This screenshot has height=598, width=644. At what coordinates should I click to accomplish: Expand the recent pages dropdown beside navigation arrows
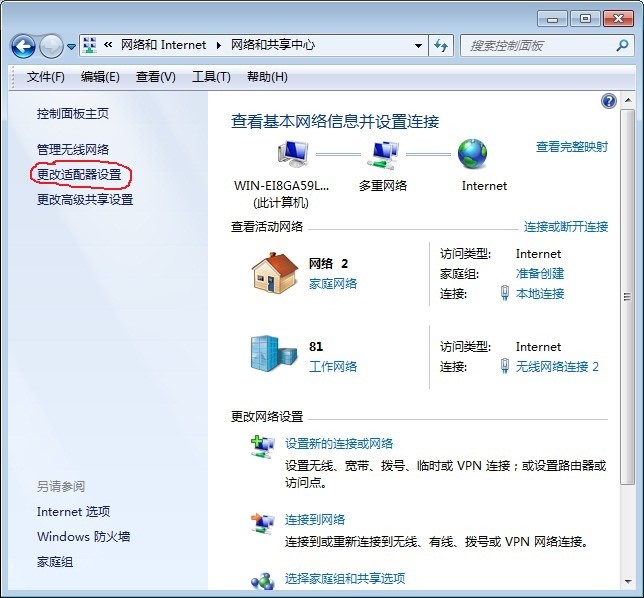click(x=71, y=46)
